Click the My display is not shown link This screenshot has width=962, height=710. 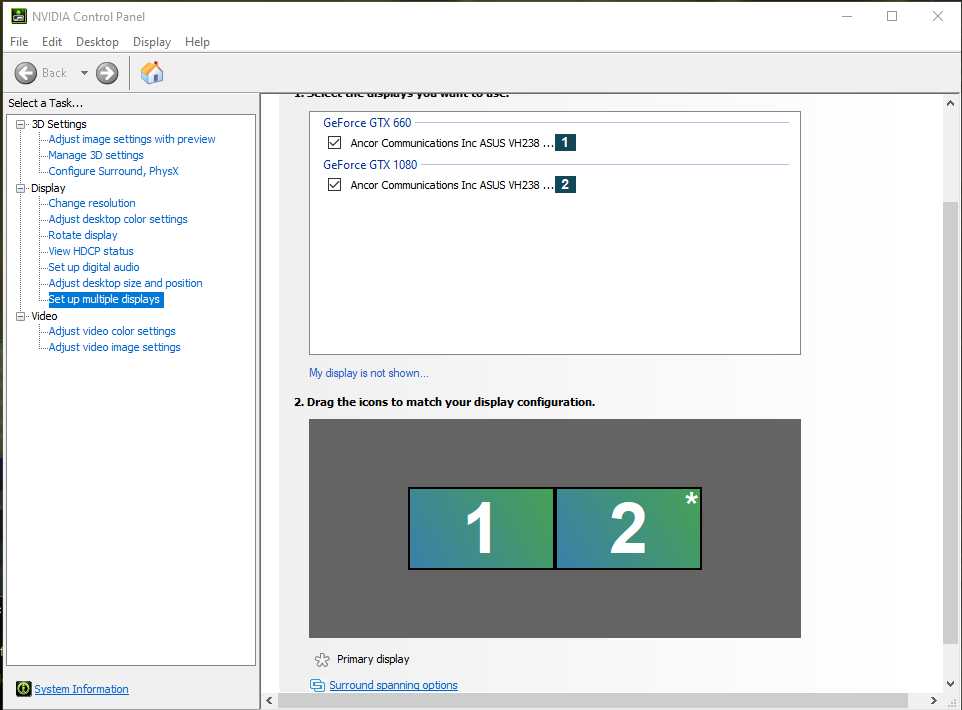click(369, 373)
